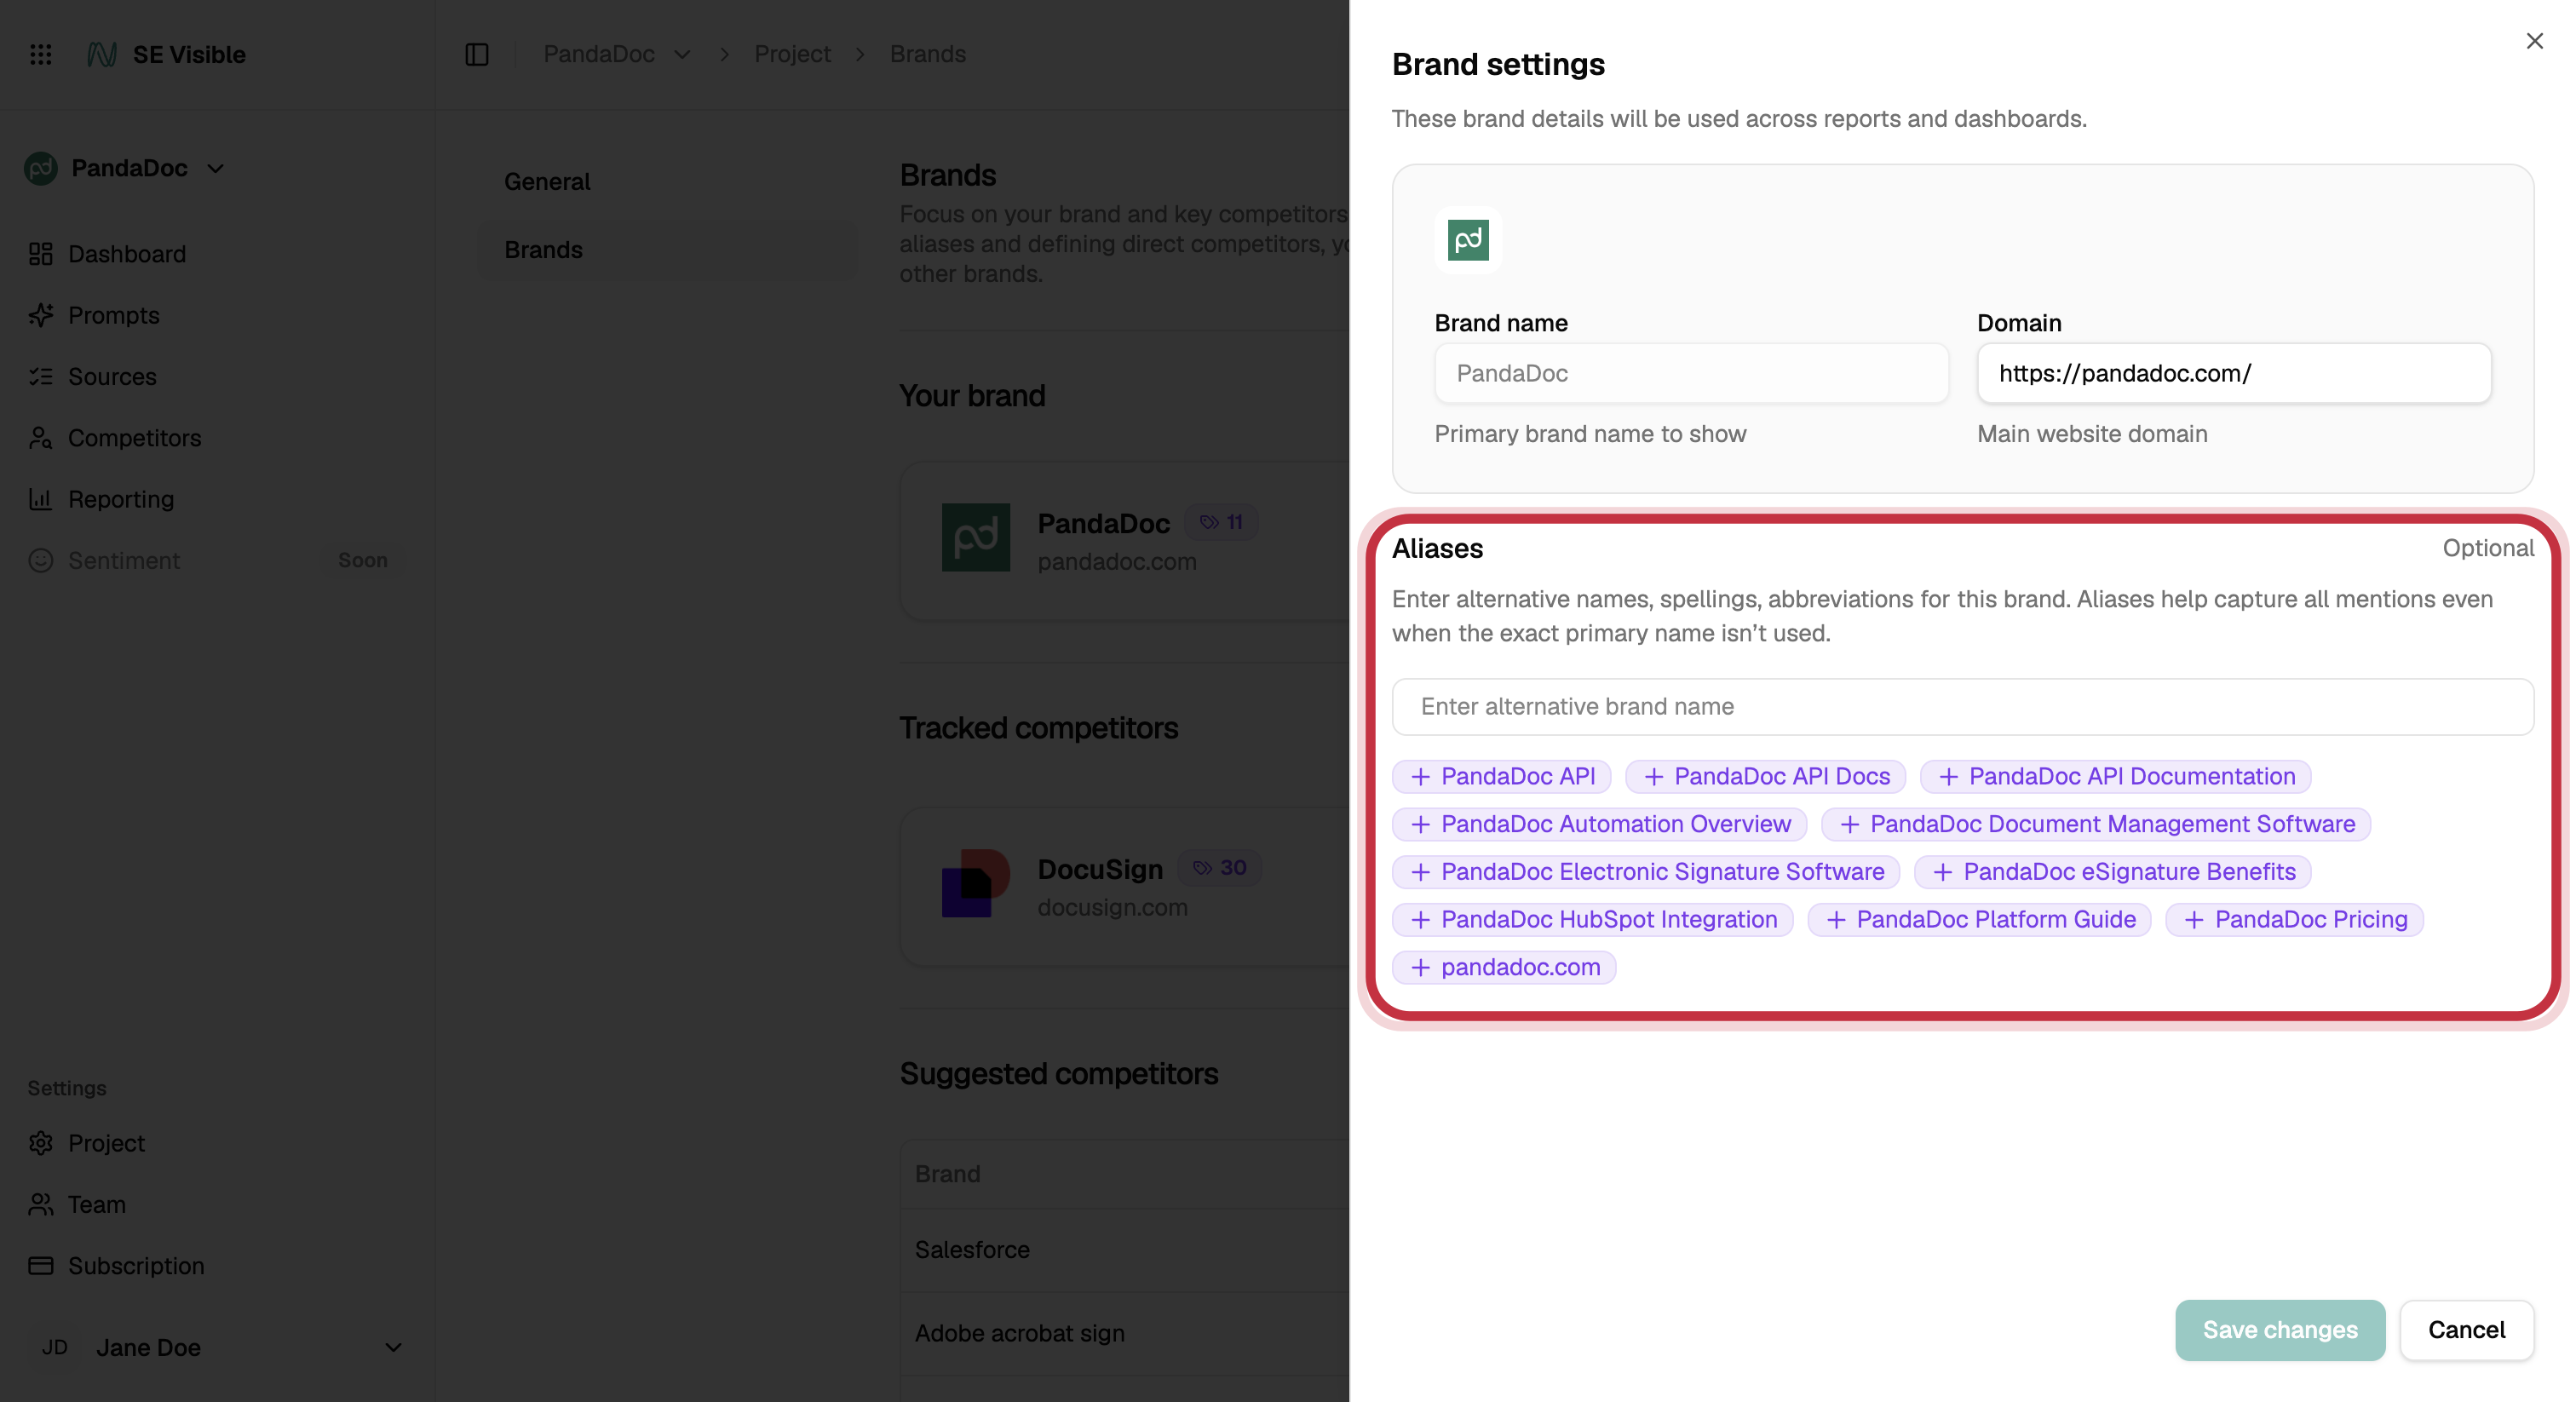Add the PandaDoc Pricing alias

tap(2294, 920)
